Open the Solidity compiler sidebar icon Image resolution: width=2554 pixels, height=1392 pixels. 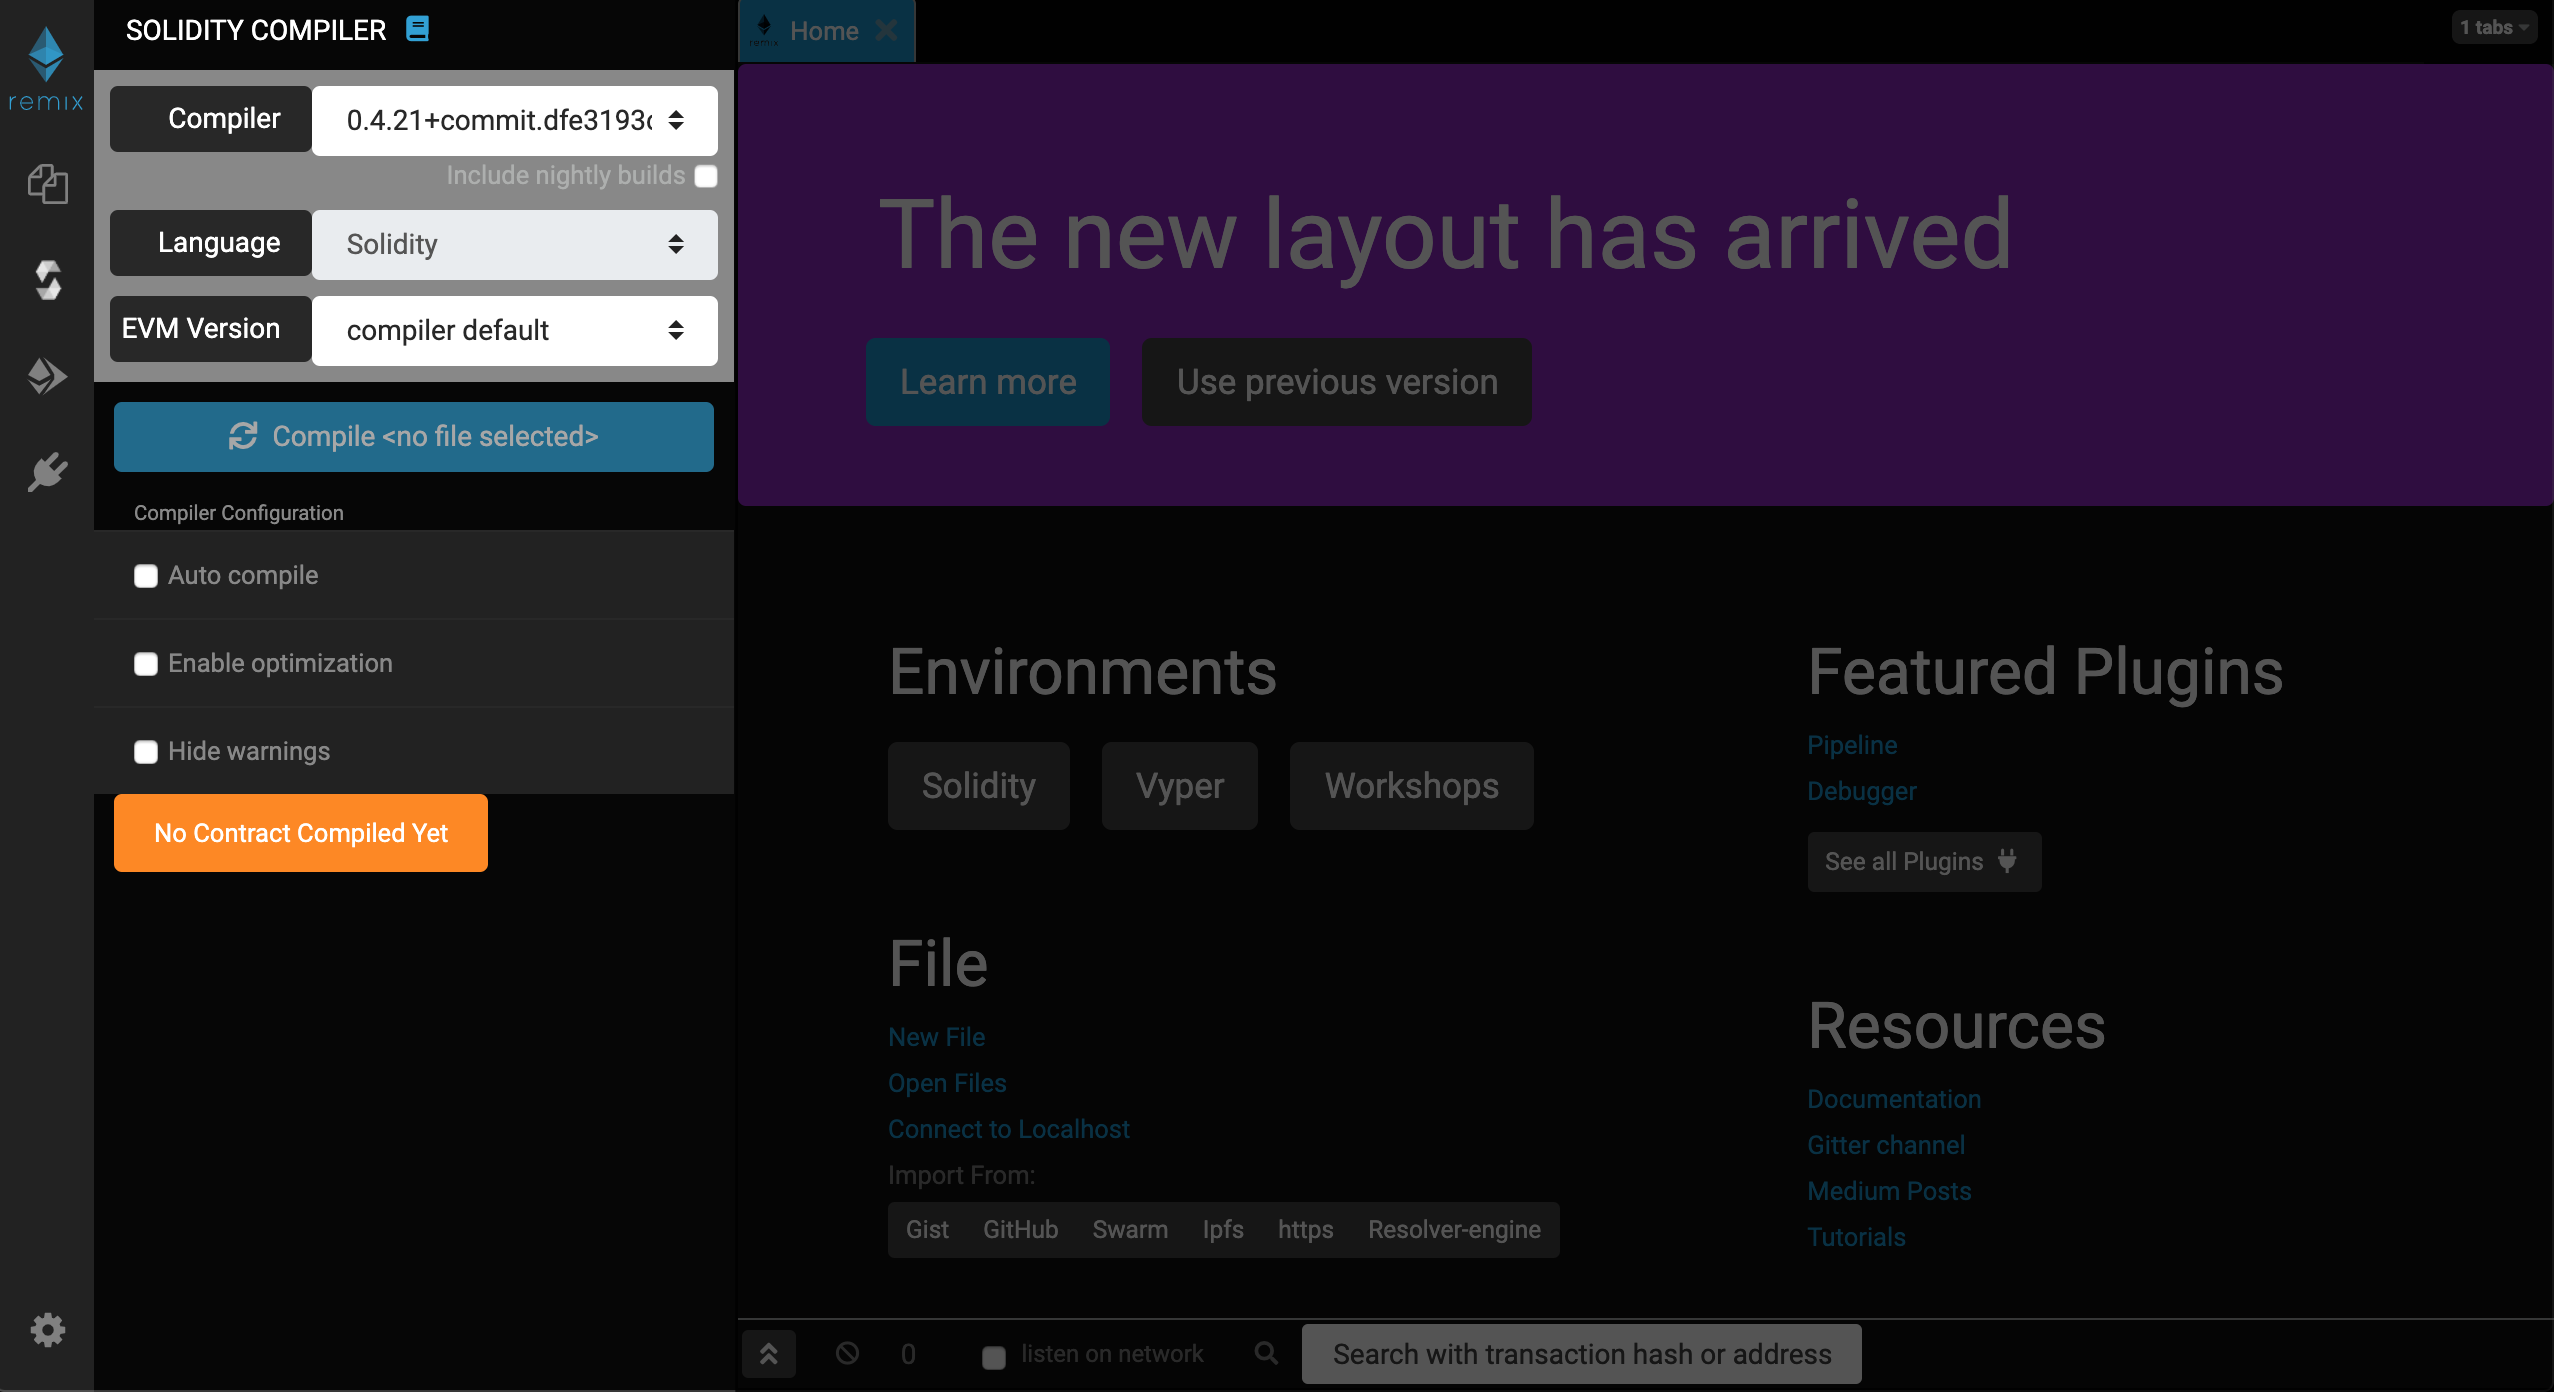(47, 280)
